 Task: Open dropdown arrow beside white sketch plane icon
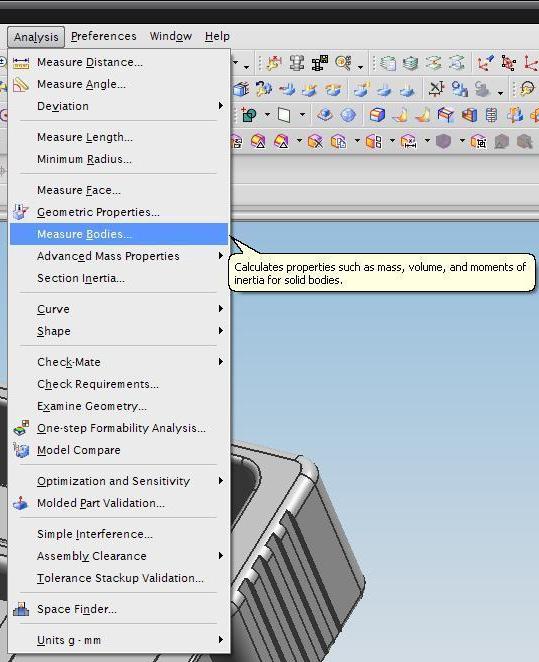coord(302,114)
